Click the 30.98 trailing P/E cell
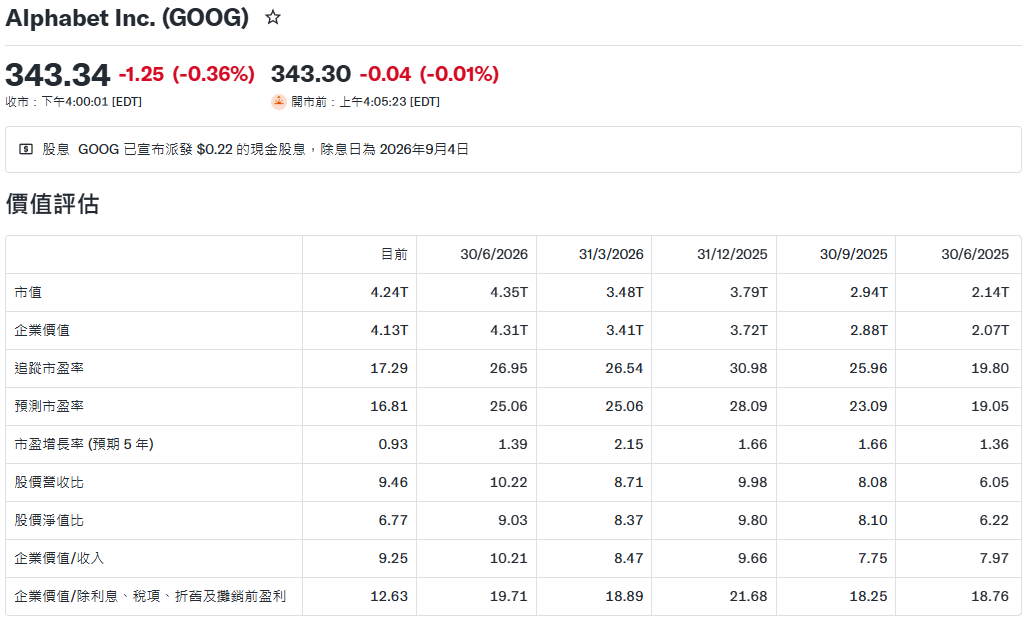 point(749,368)
